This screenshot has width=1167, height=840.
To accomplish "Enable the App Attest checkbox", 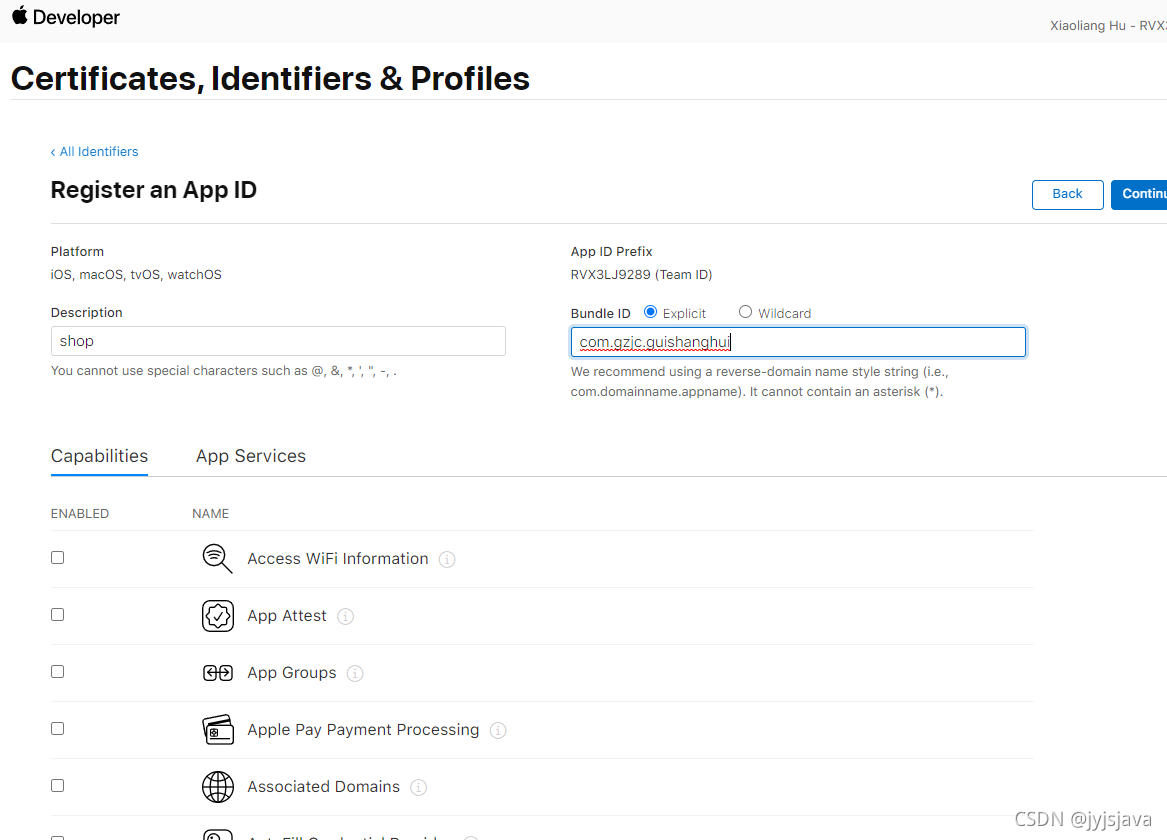I will tap(58, 614).
